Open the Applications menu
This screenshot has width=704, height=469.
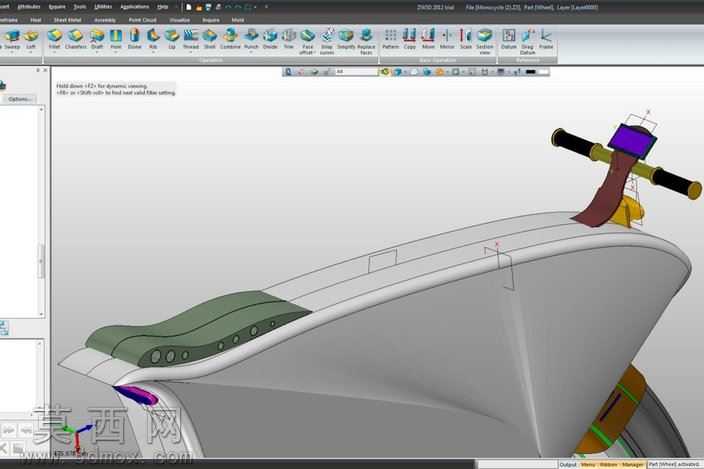pyautogui.click(x=135, y=7)
